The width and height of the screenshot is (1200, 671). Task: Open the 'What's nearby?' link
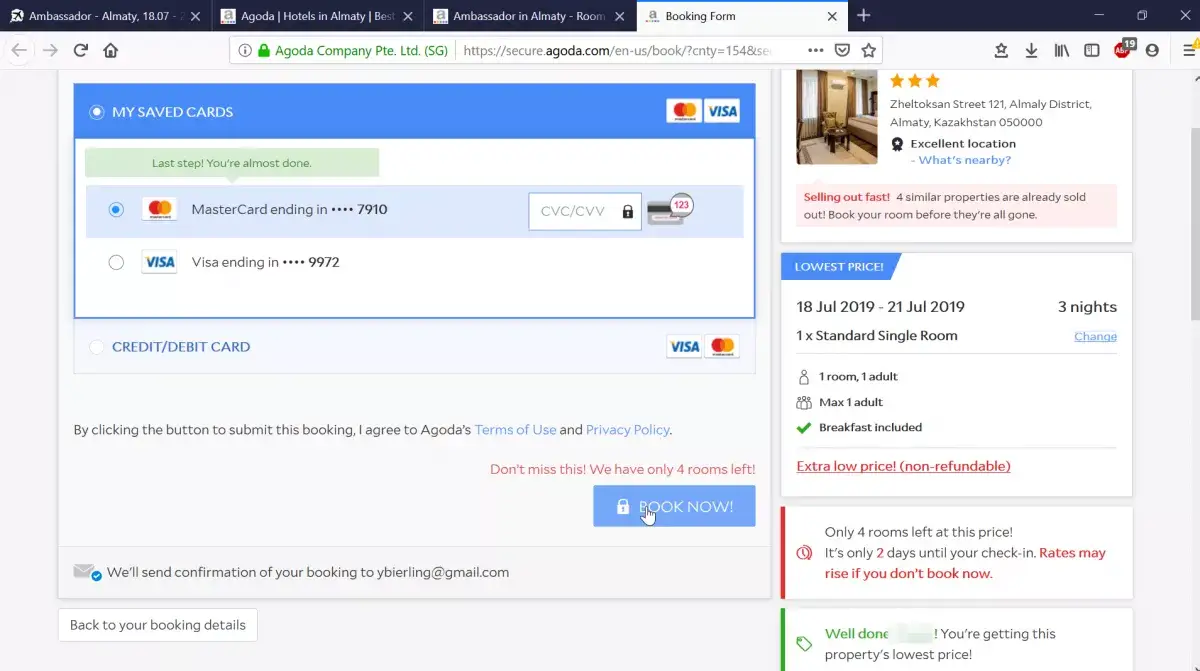964,160
